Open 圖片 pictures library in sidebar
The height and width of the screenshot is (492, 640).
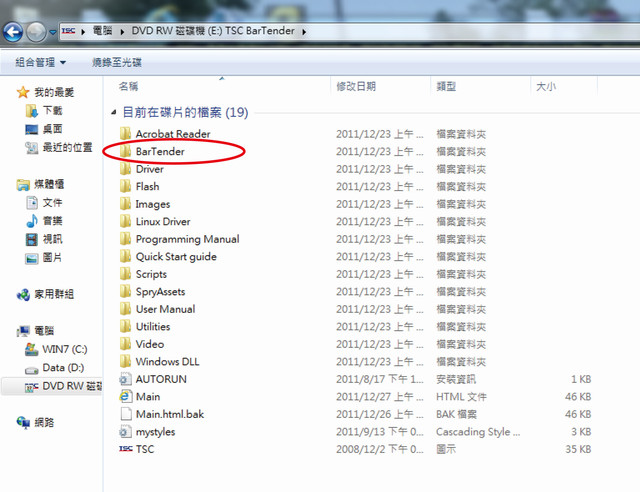(x=44, y=258)
